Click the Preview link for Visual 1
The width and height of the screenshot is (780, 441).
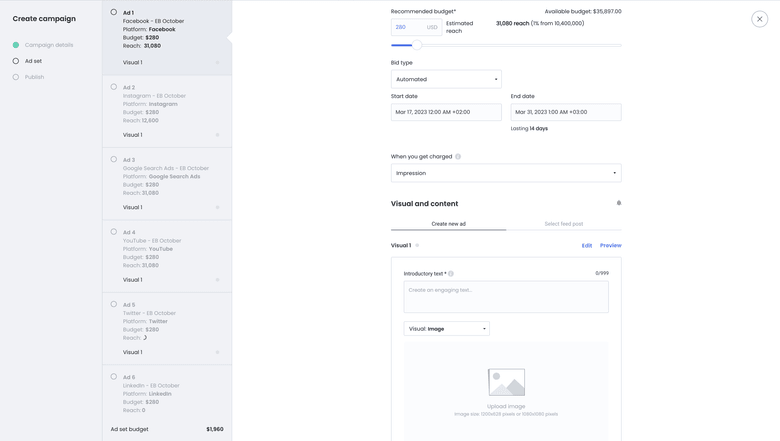610,245
